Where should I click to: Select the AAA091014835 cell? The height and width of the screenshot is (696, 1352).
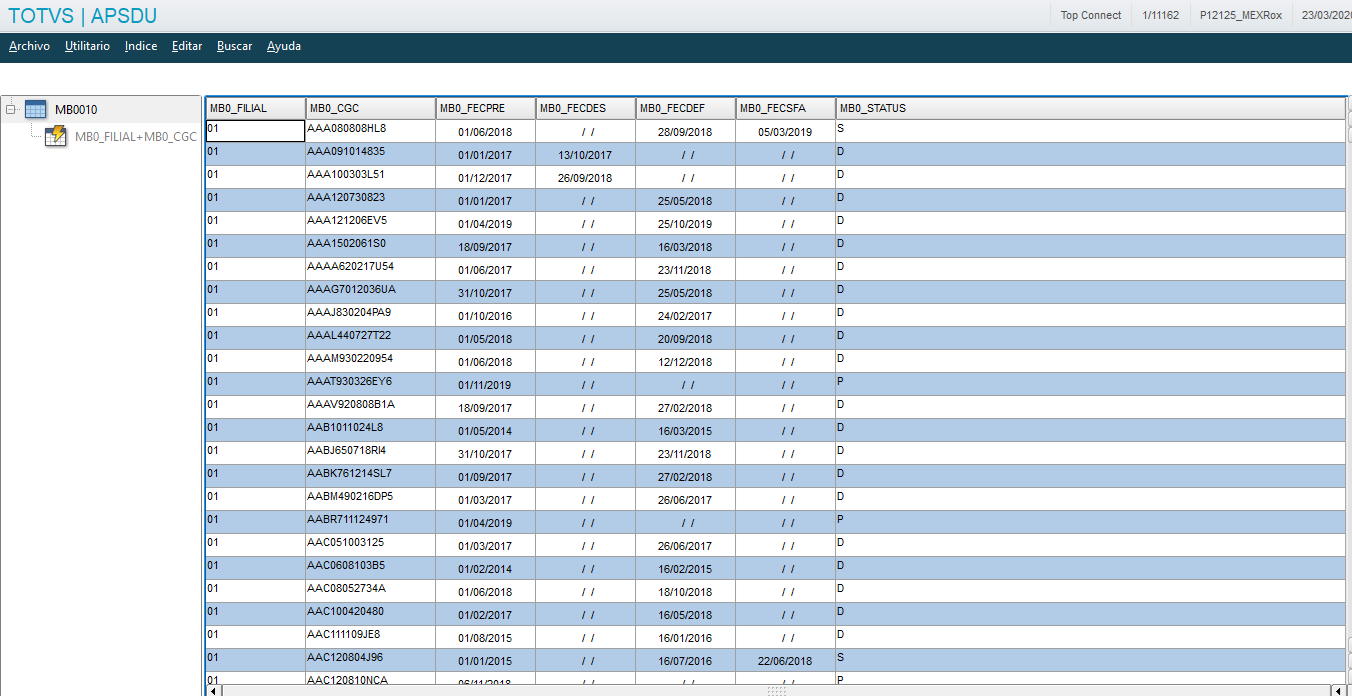pyautogui.click(x=370, y=154)
